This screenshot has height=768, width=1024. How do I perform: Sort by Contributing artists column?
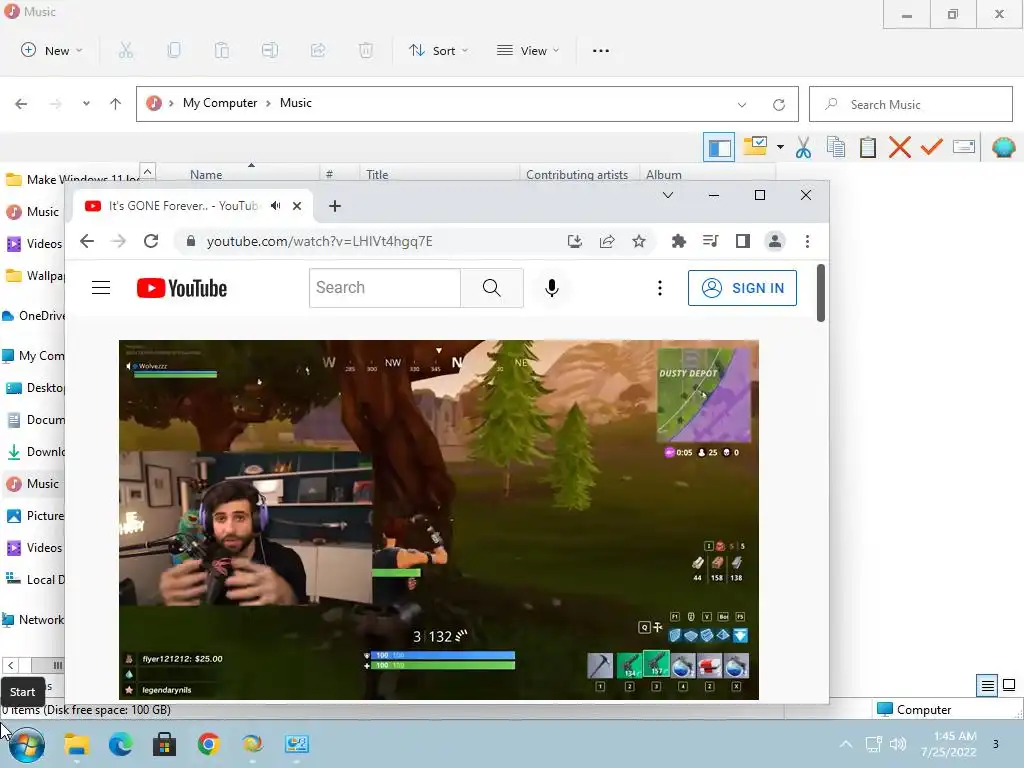pos(577,174)
